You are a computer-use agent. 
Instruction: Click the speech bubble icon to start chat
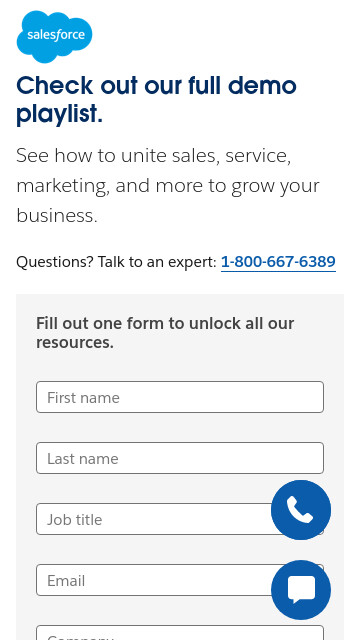click(x=301, y=590)
